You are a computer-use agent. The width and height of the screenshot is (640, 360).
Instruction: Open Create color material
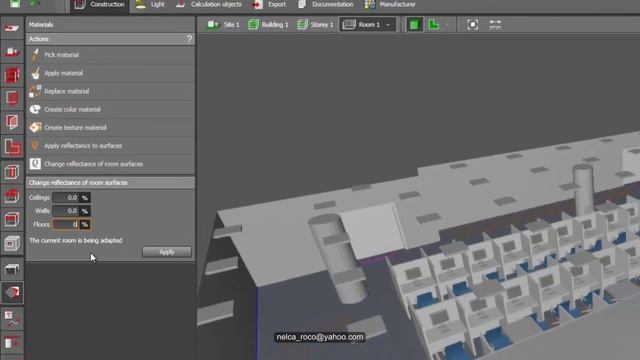click(110, 109)
